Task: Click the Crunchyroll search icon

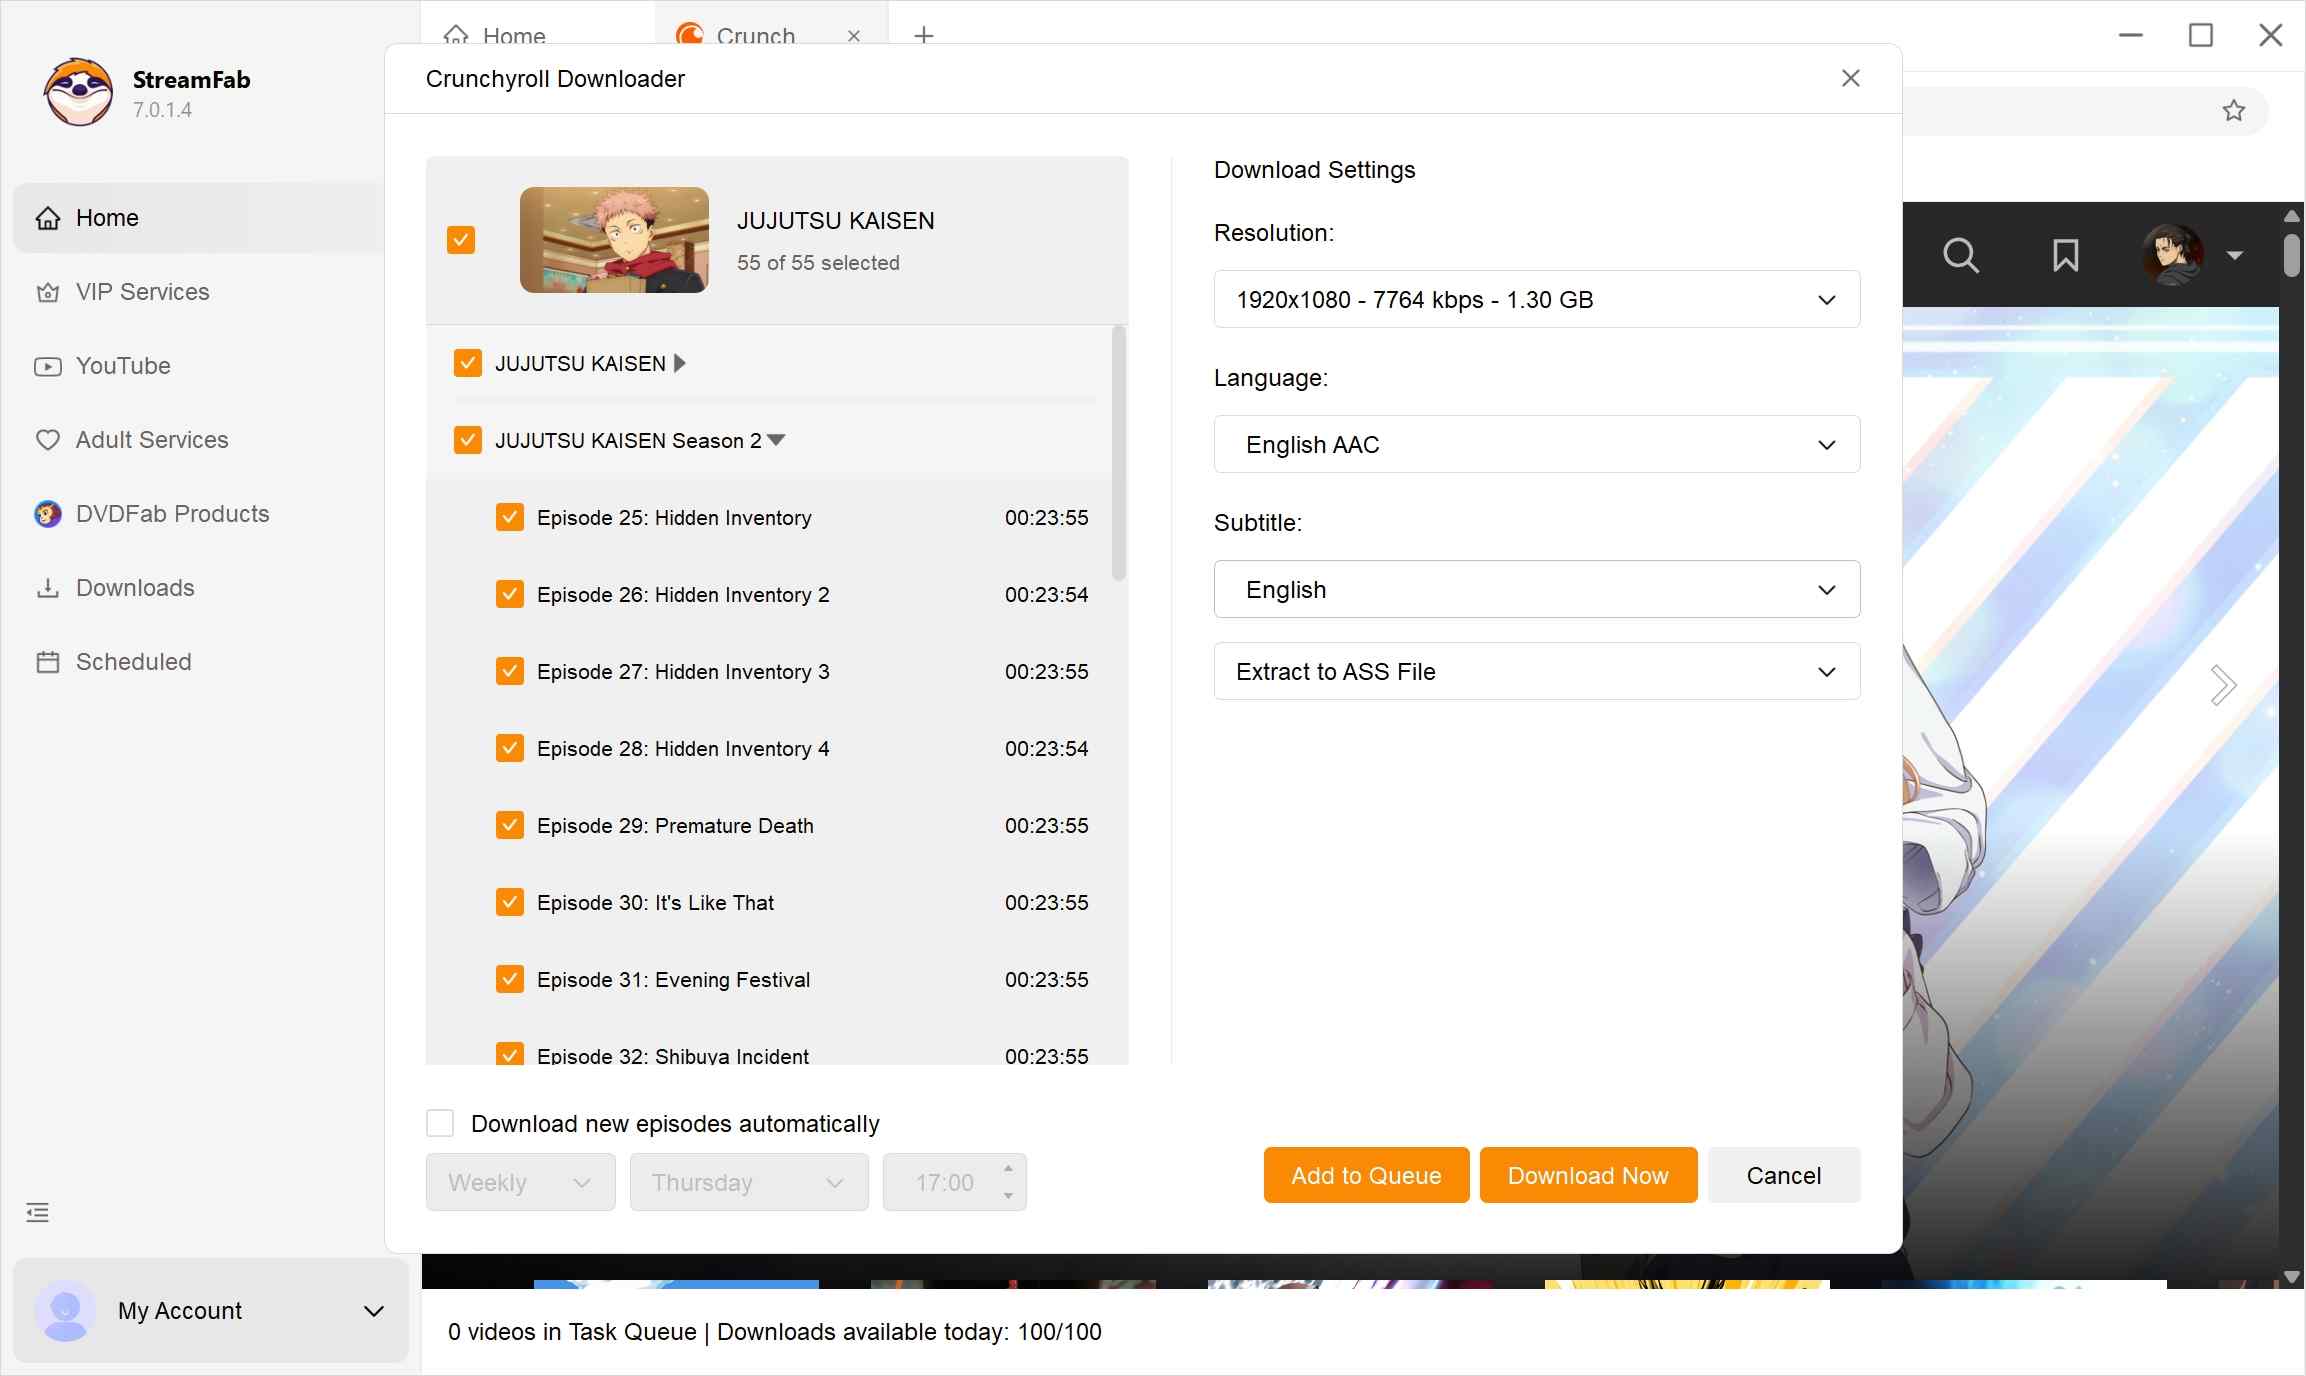Action: click(1961, 255)
